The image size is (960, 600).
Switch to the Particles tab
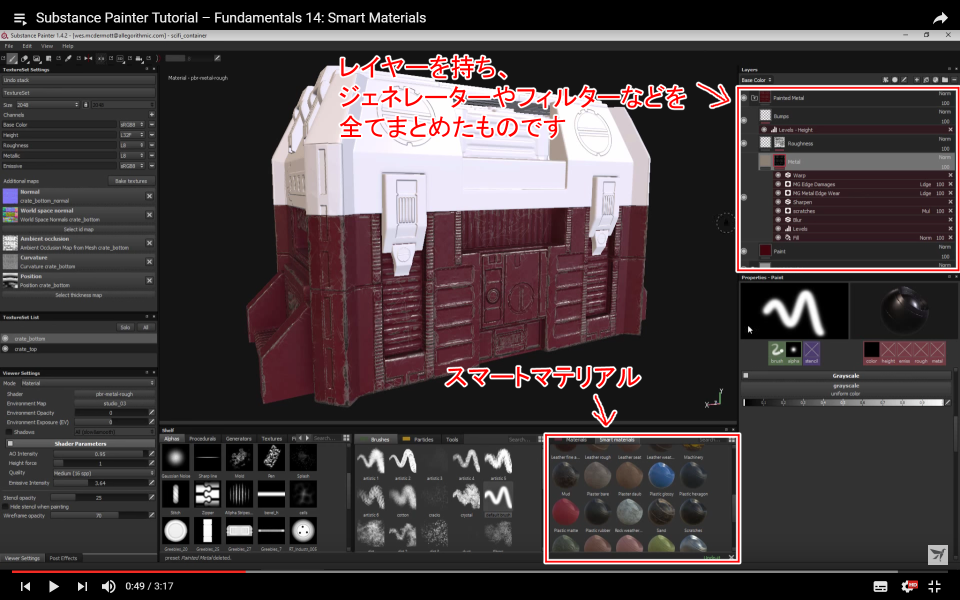pyautogui.click(x=419, y=439)
